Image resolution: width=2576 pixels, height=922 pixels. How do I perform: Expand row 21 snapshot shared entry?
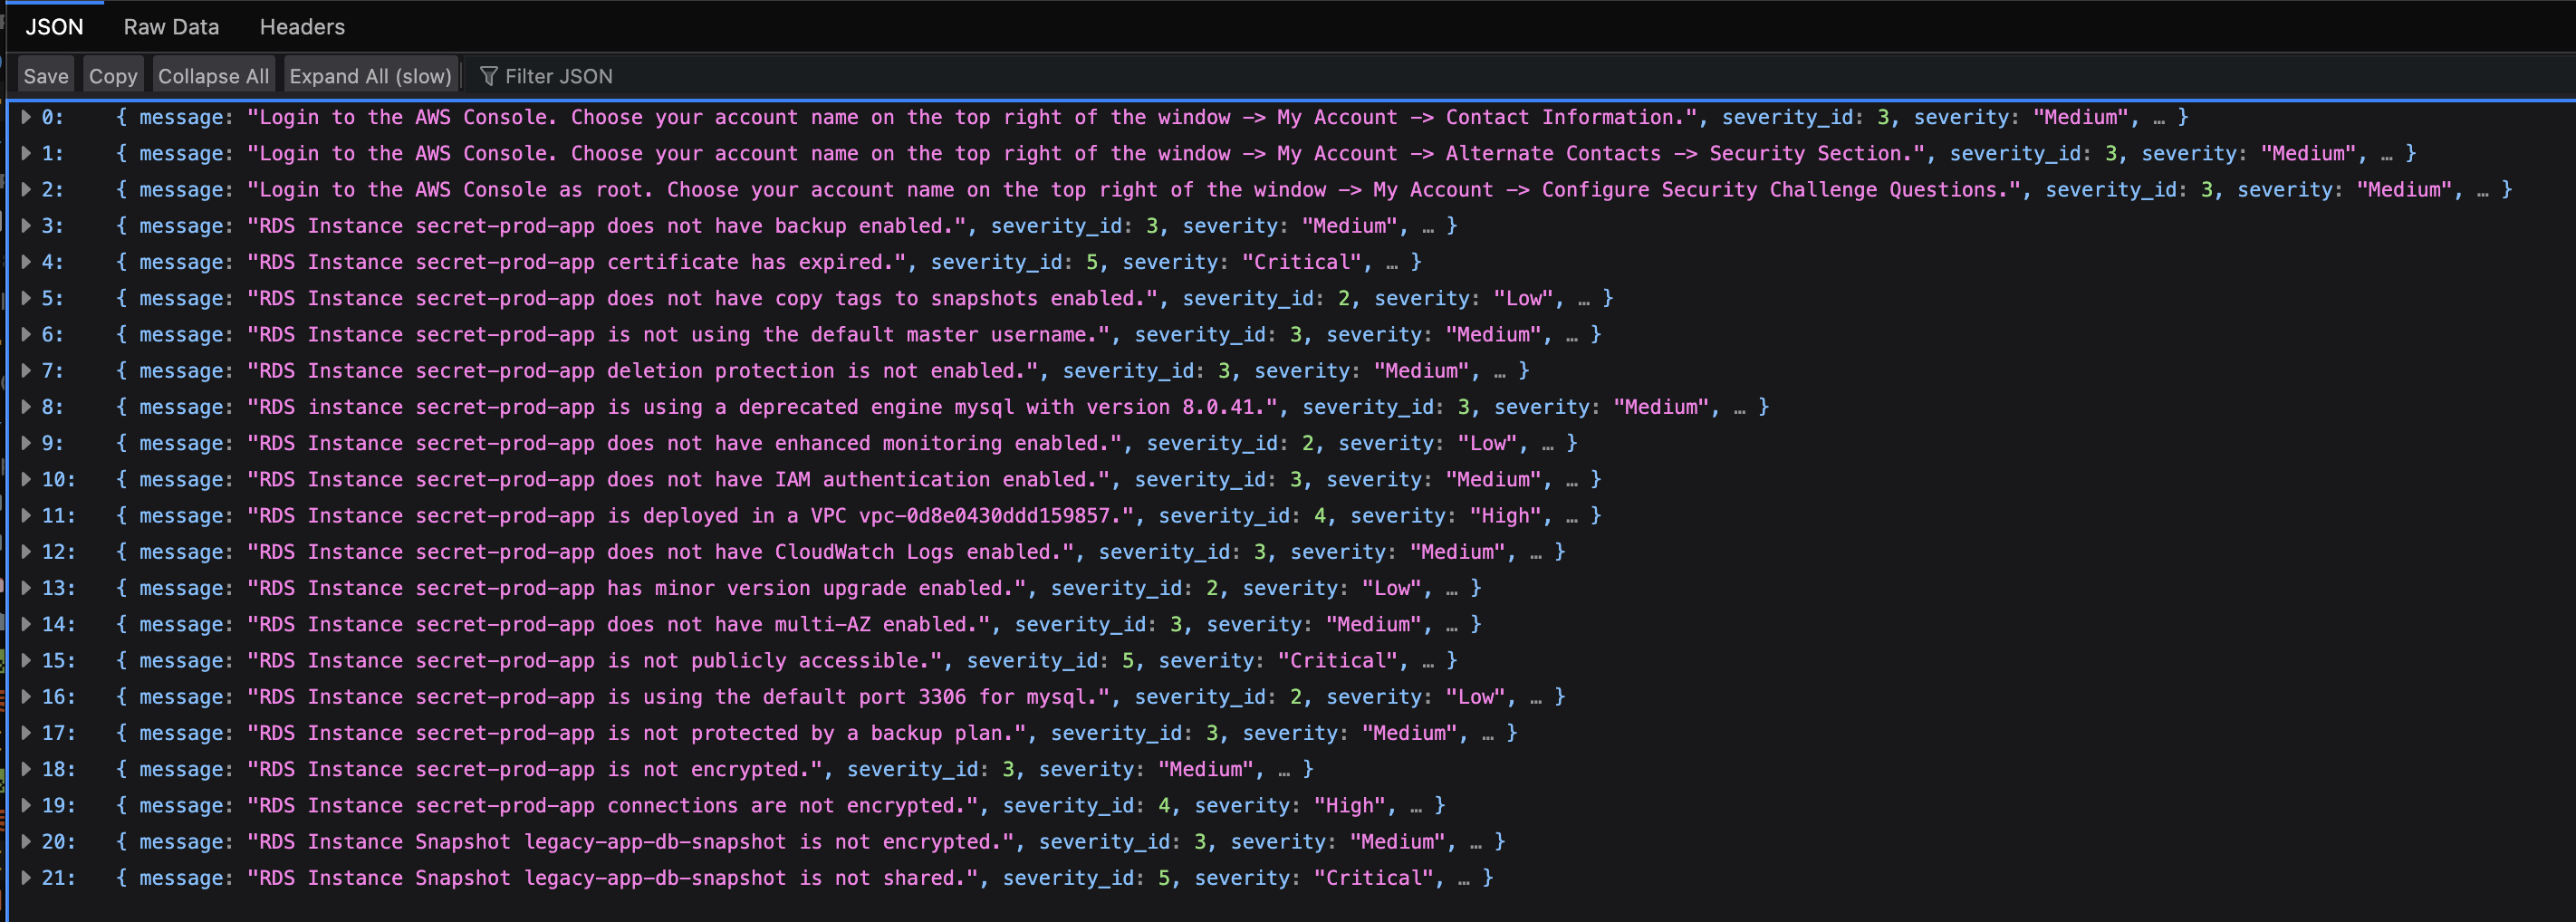tap(26, 878)
